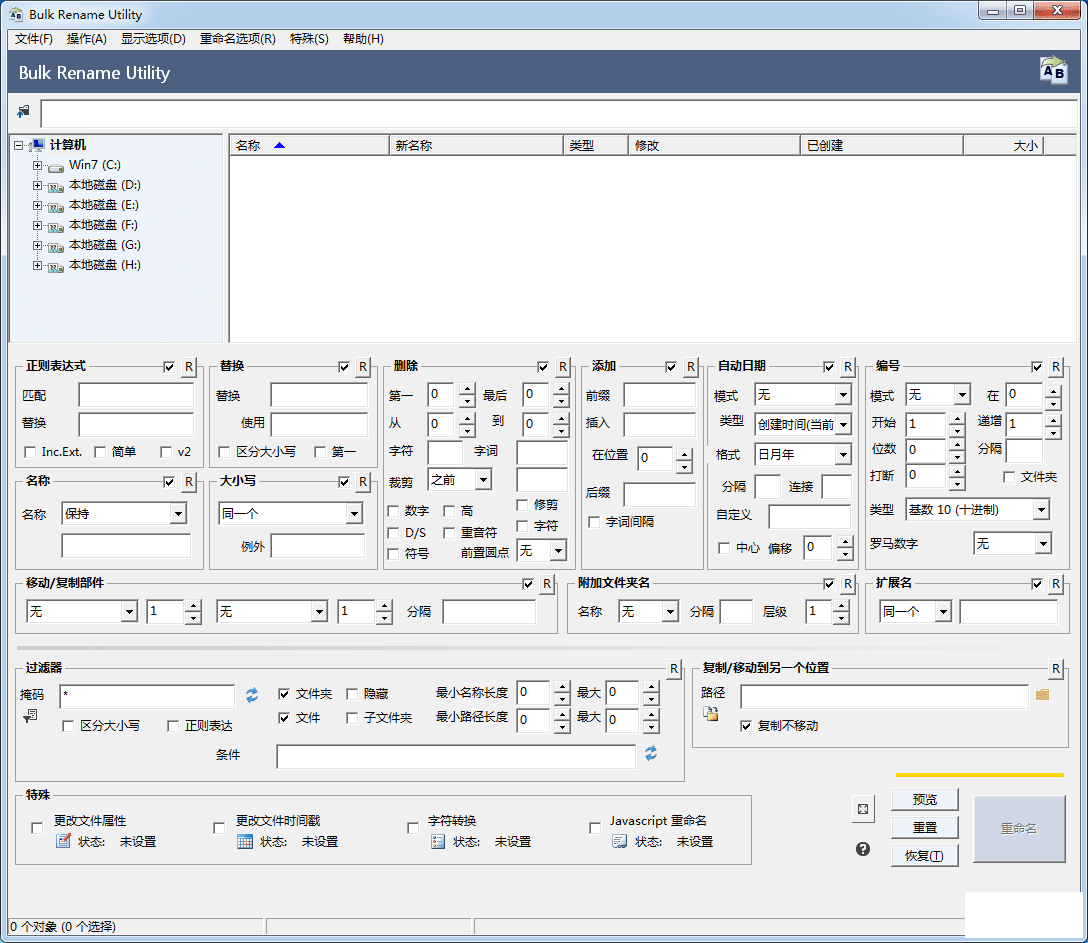Open the 文件(F) menu
The height and width of the screenshot is (943, 1088).
click(34, 39)
